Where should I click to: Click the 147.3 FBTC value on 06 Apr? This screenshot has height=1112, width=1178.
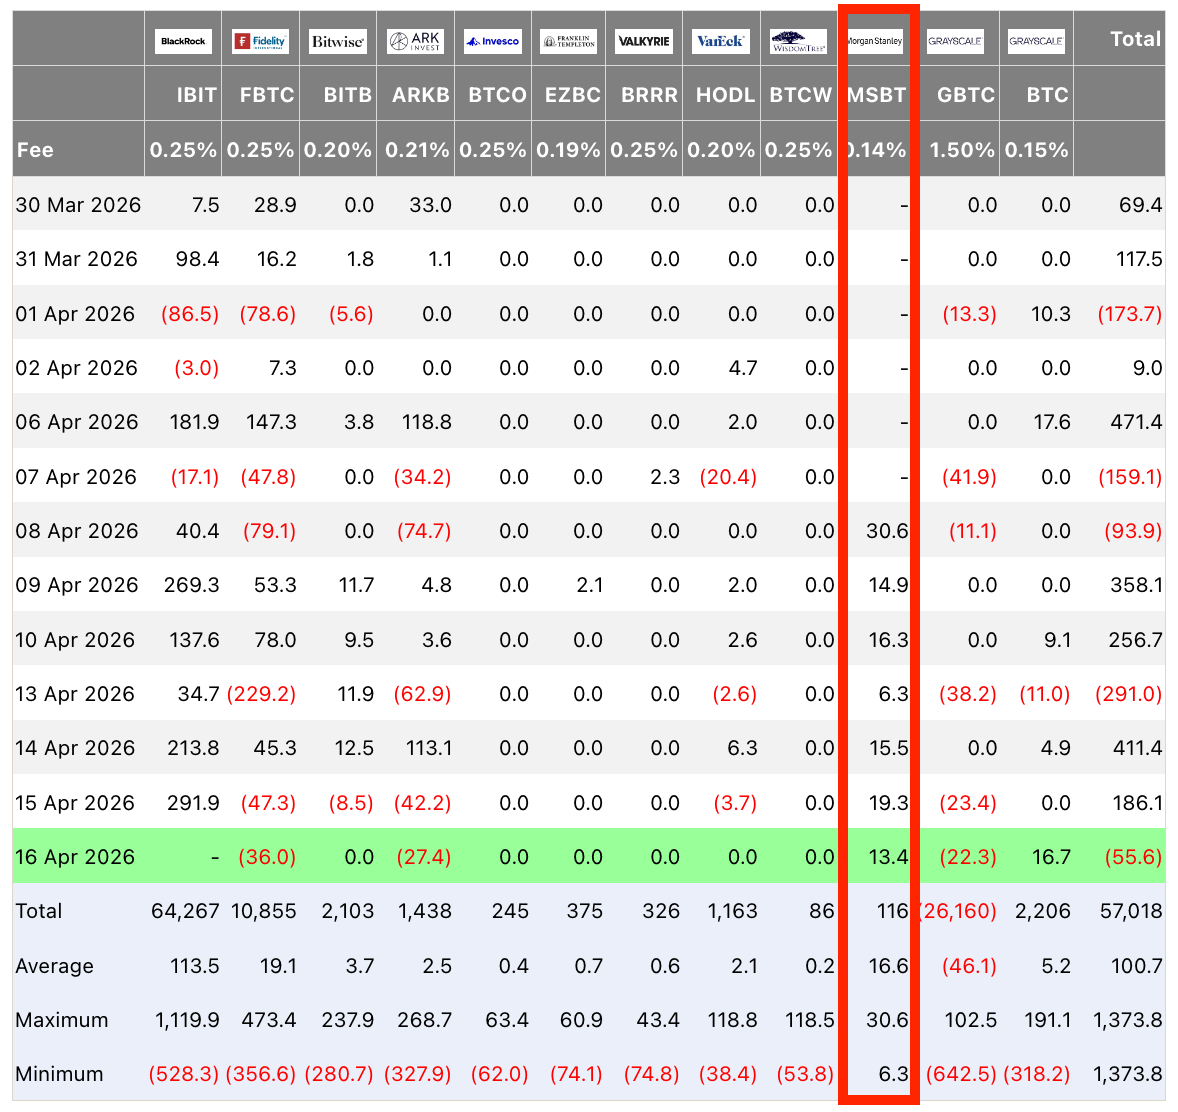coord(271,422)
